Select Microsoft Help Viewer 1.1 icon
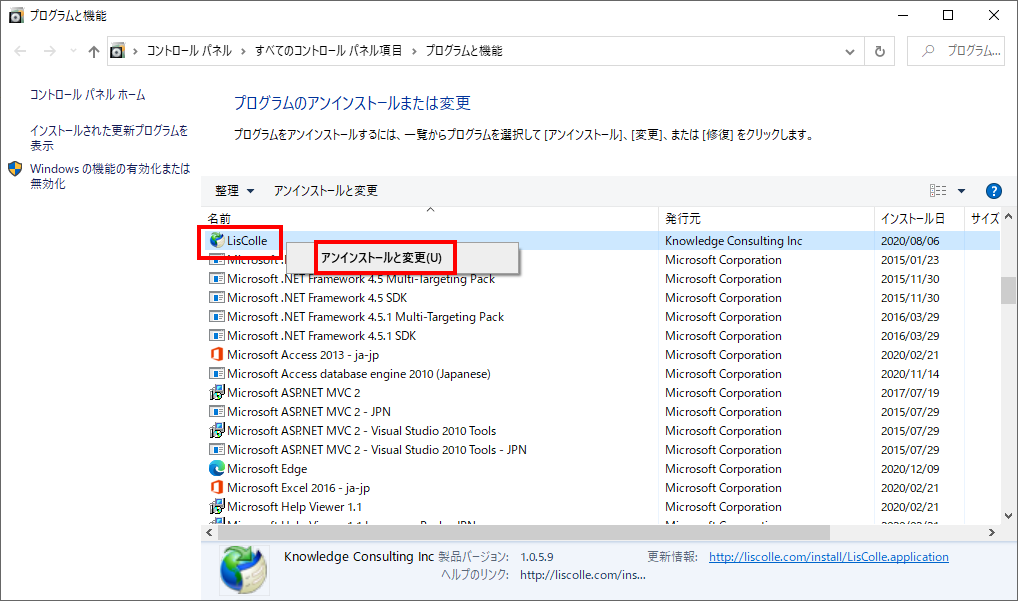 [216, 506]
